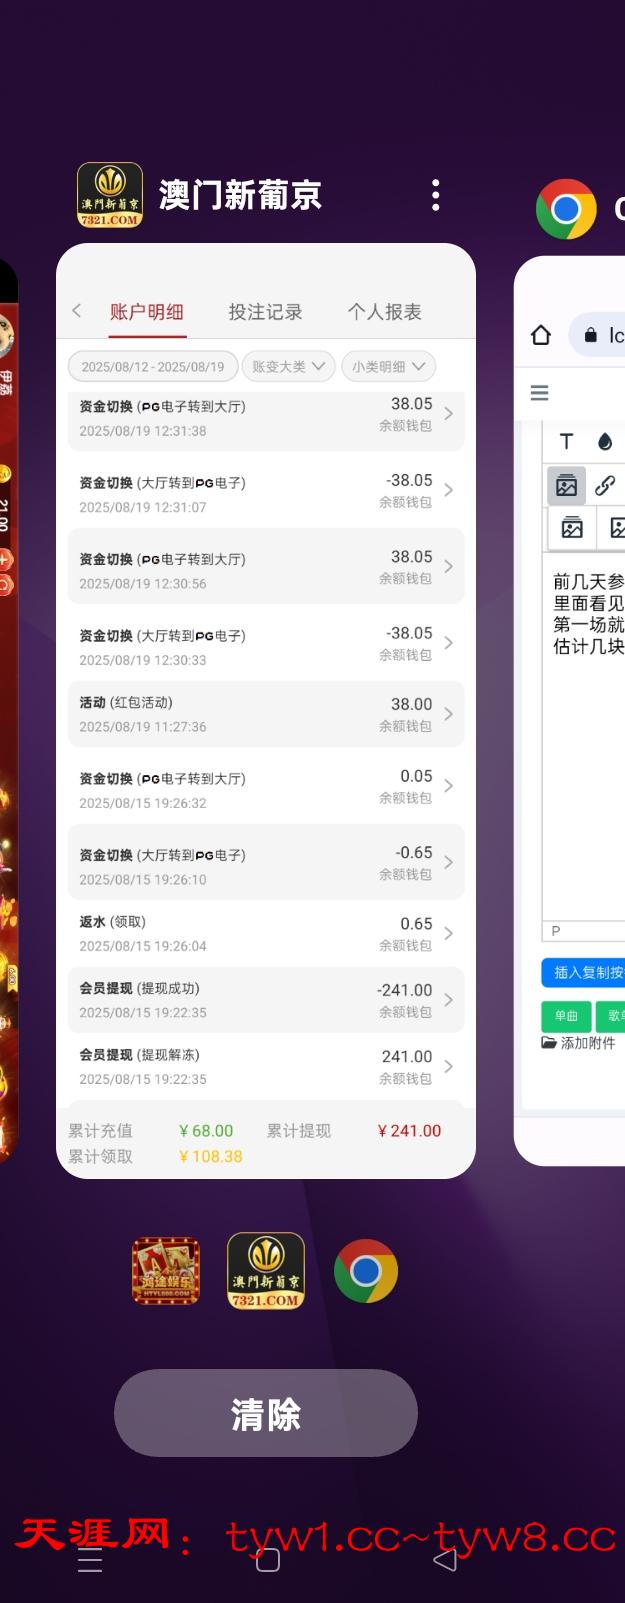Tap the Chrome icon above the right card
This screenshot has width=625, height=1603.
click(x=566, y=209)
